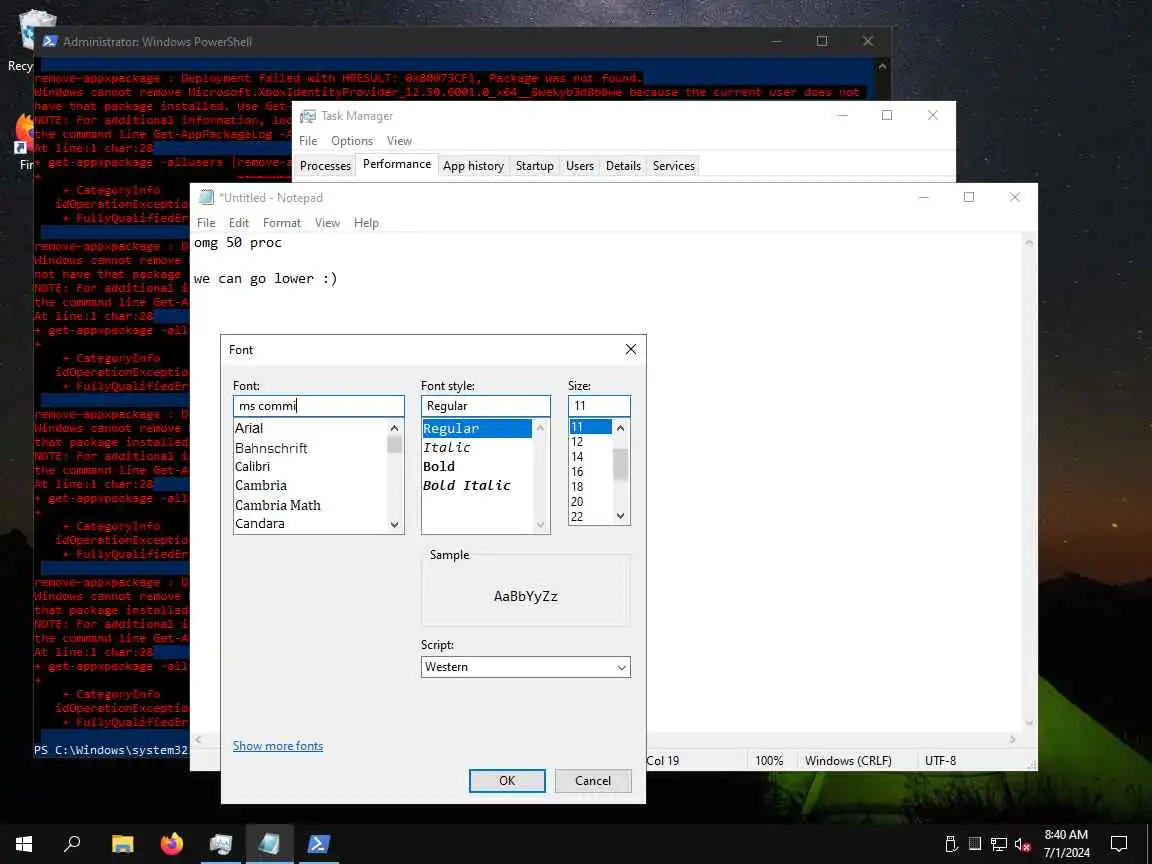Maximize the Notepad window
Screen dimensions: 1152x864
click(x=969, y=197)
